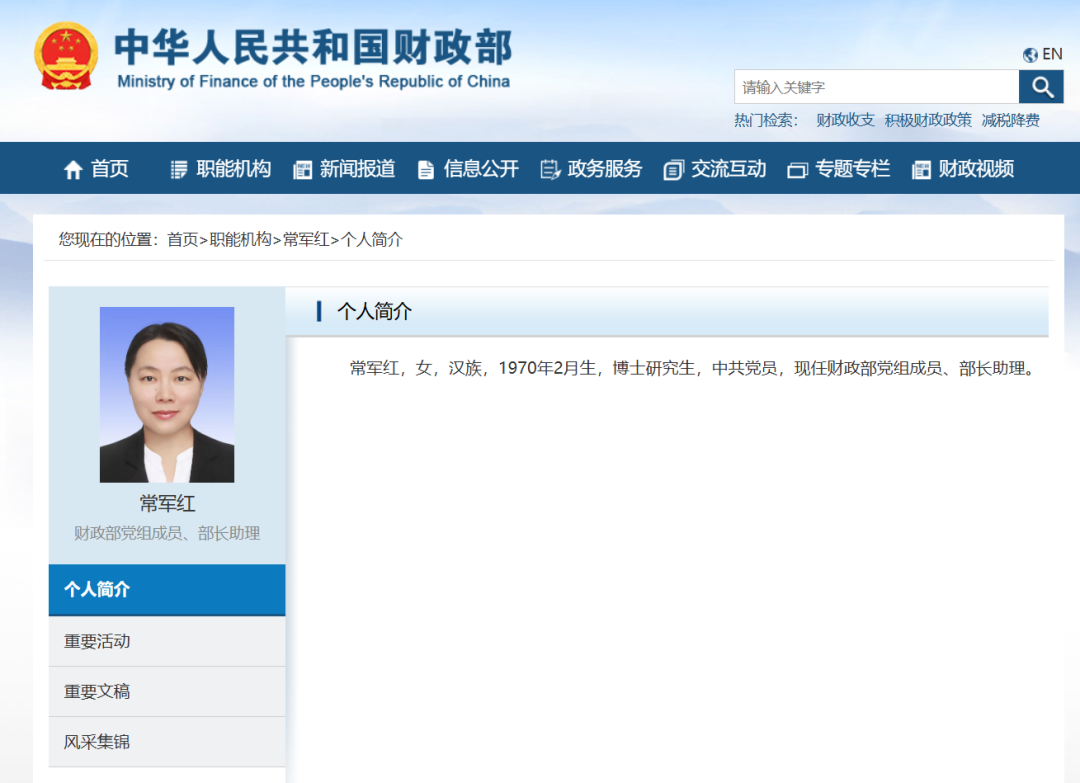This screenshot has height=783, width=1080.
Task: Open the 减税降费 hot search link
Action: (1010, 120)
